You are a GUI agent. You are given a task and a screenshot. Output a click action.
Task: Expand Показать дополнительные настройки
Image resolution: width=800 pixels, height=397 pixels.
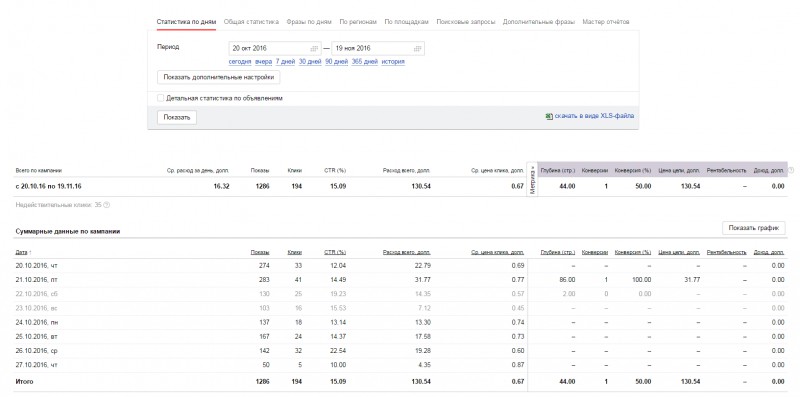point(218,78)
